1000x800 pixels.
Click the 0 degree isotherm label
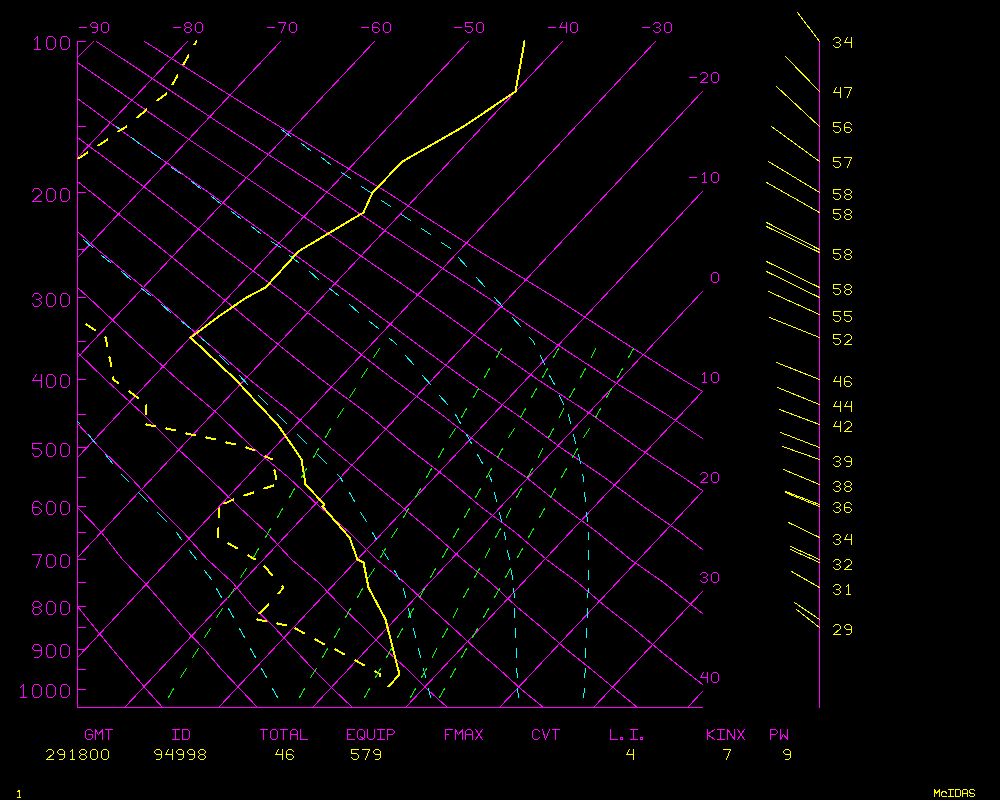point(714,278)
